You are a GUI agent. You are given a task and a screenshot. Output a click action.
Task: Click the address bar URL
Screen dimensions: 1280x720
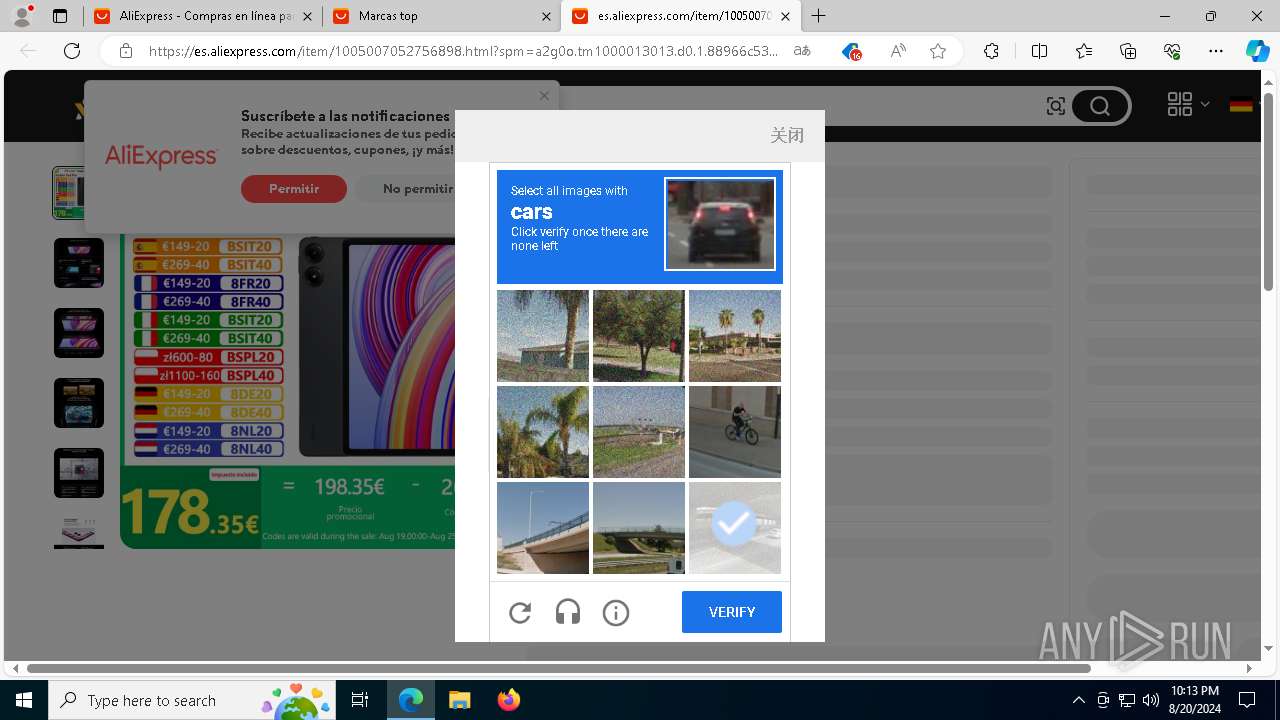[463, 51]
